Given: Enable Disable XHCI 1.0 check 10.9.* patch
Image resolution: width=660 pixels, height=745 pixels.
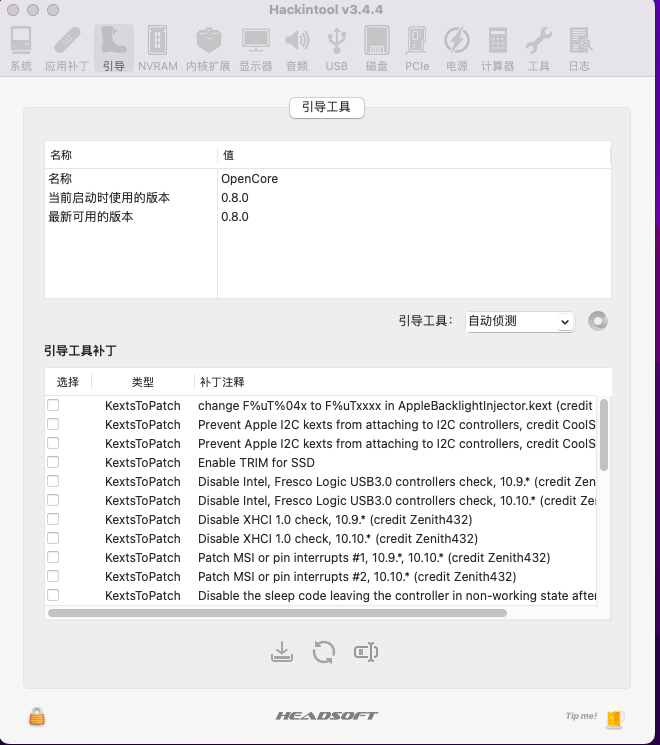Looking at the screenshot, I should pos(53,519).
